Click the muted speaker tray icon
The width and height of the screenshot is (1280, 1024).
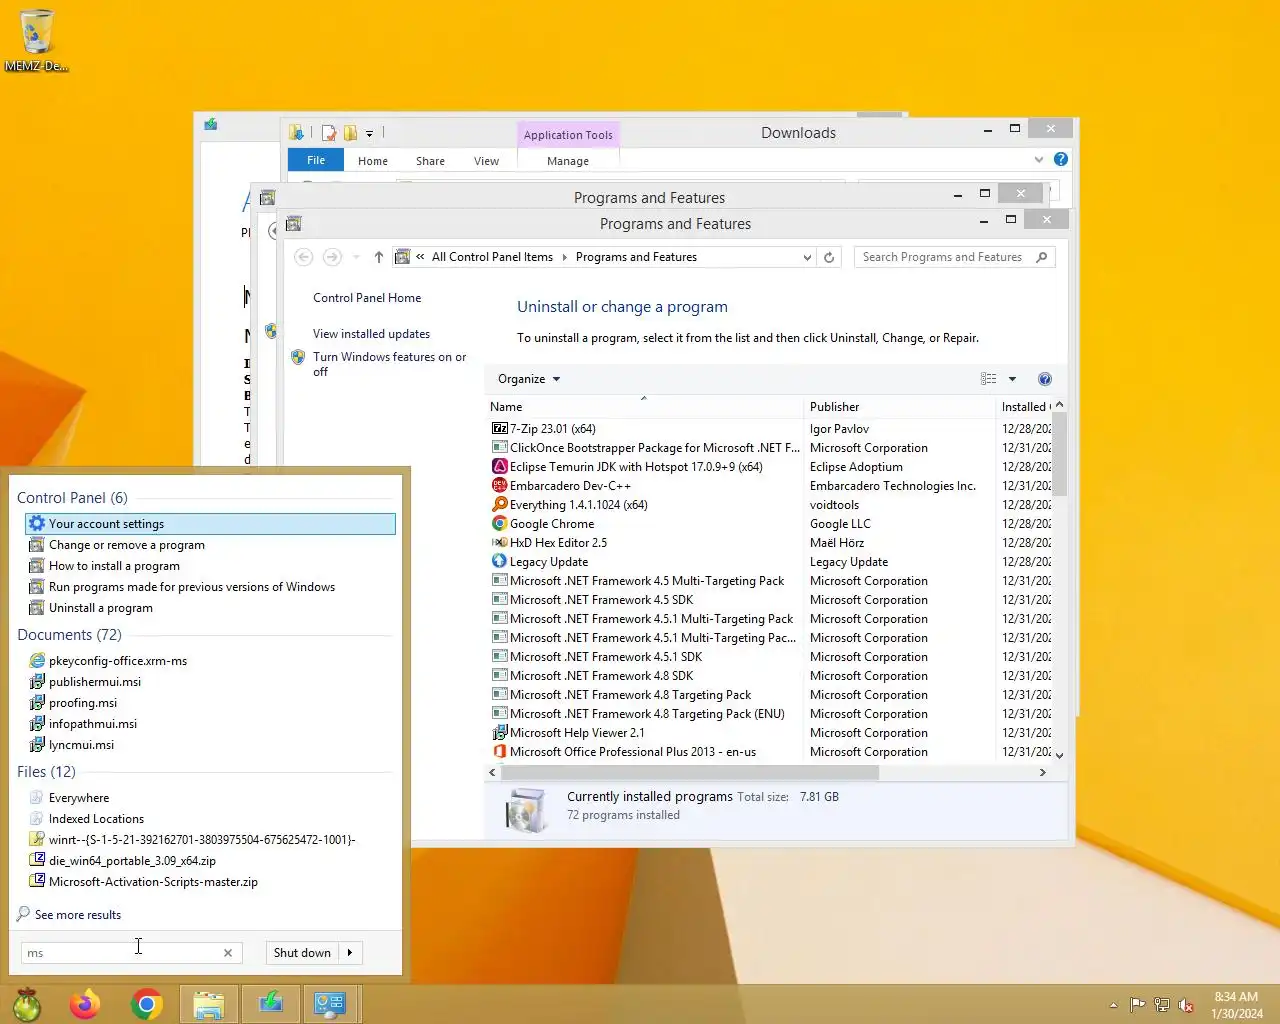[1186, 1005]
